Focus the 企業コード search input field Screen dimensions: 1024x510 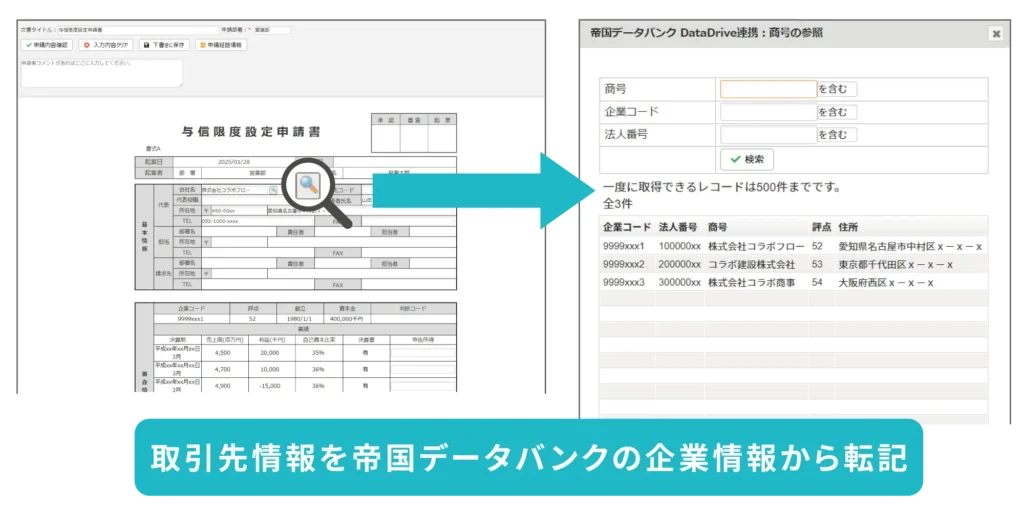768,112
